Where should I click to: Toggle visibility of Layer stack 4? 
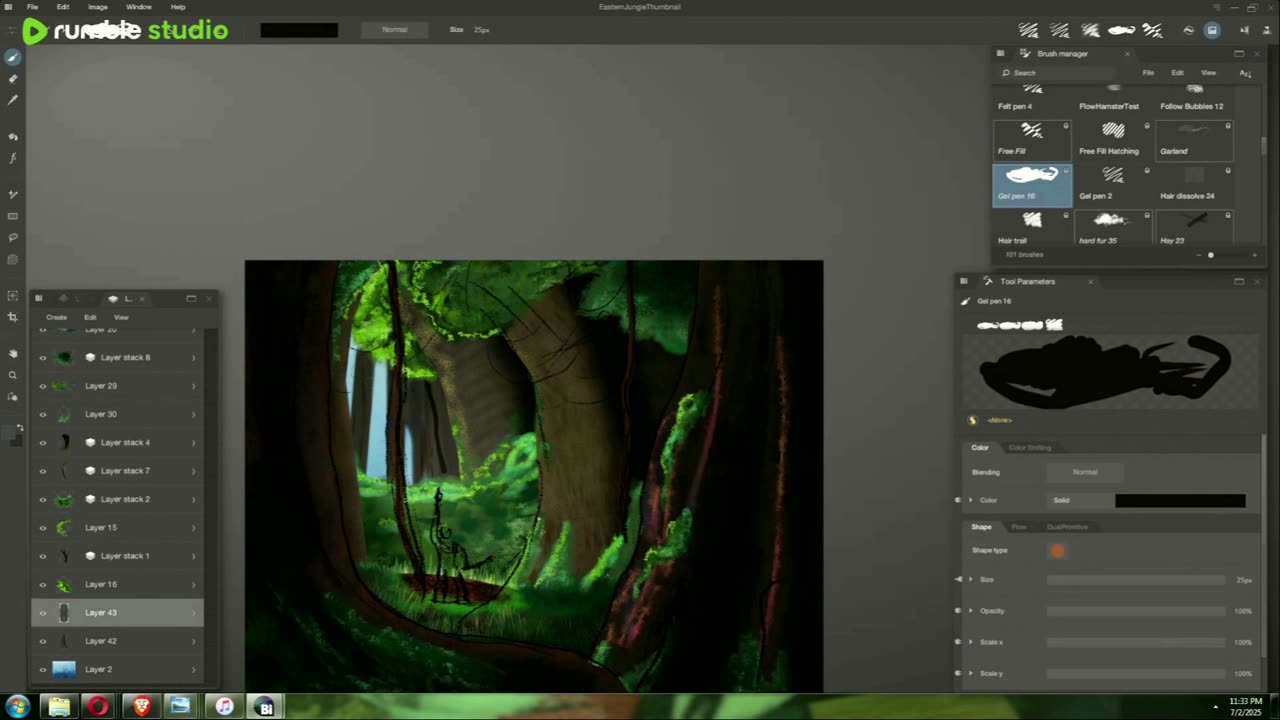pyautogui.click(x=43, y=442)
